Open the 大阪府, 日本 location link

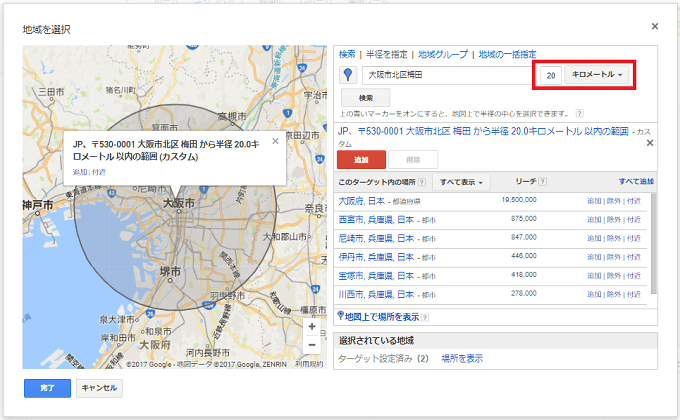click(x=362, y=201)
